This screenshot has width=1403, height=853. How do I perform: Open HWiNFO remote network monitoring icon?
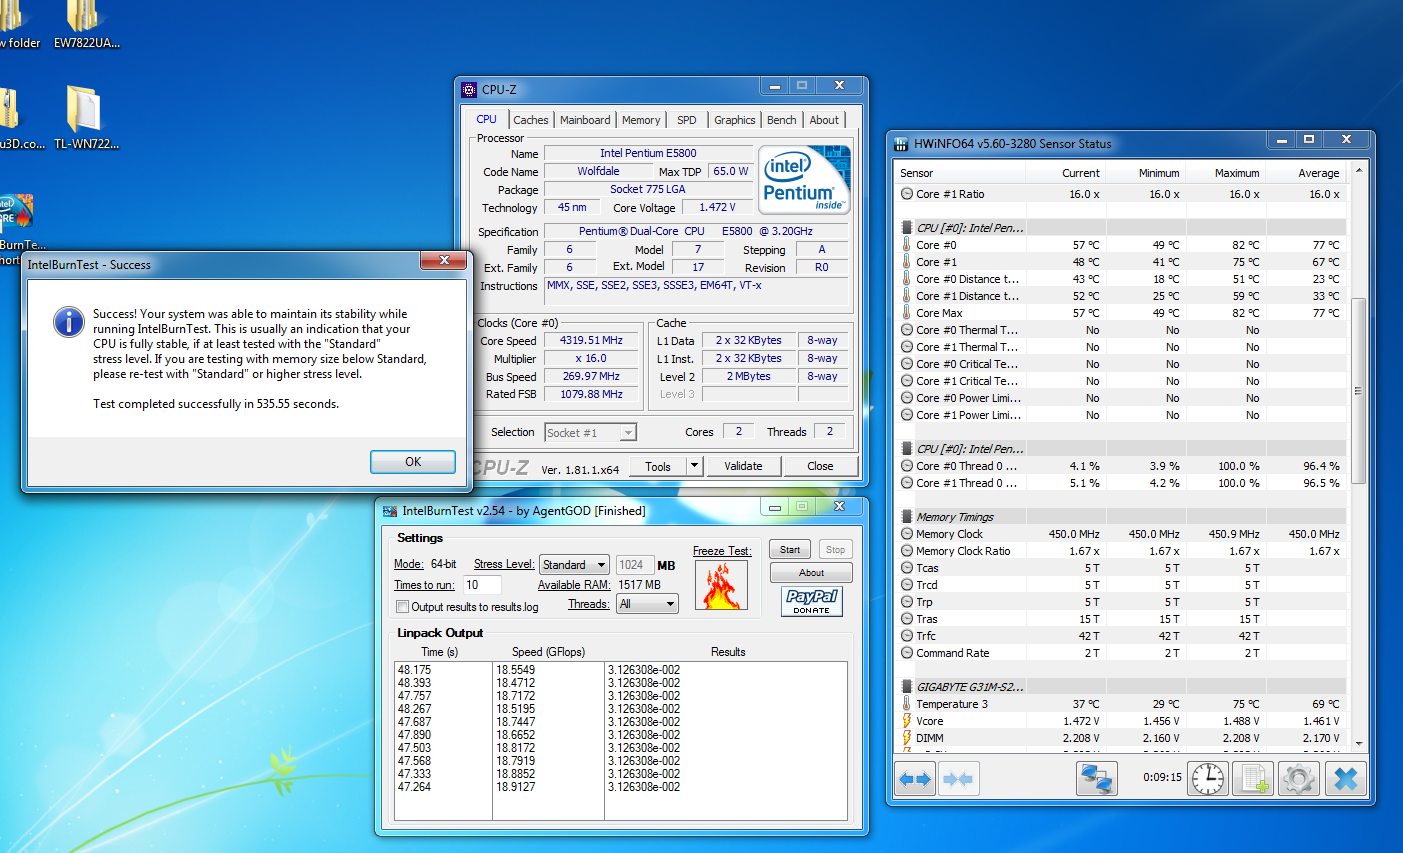(x=1097, y=779)
